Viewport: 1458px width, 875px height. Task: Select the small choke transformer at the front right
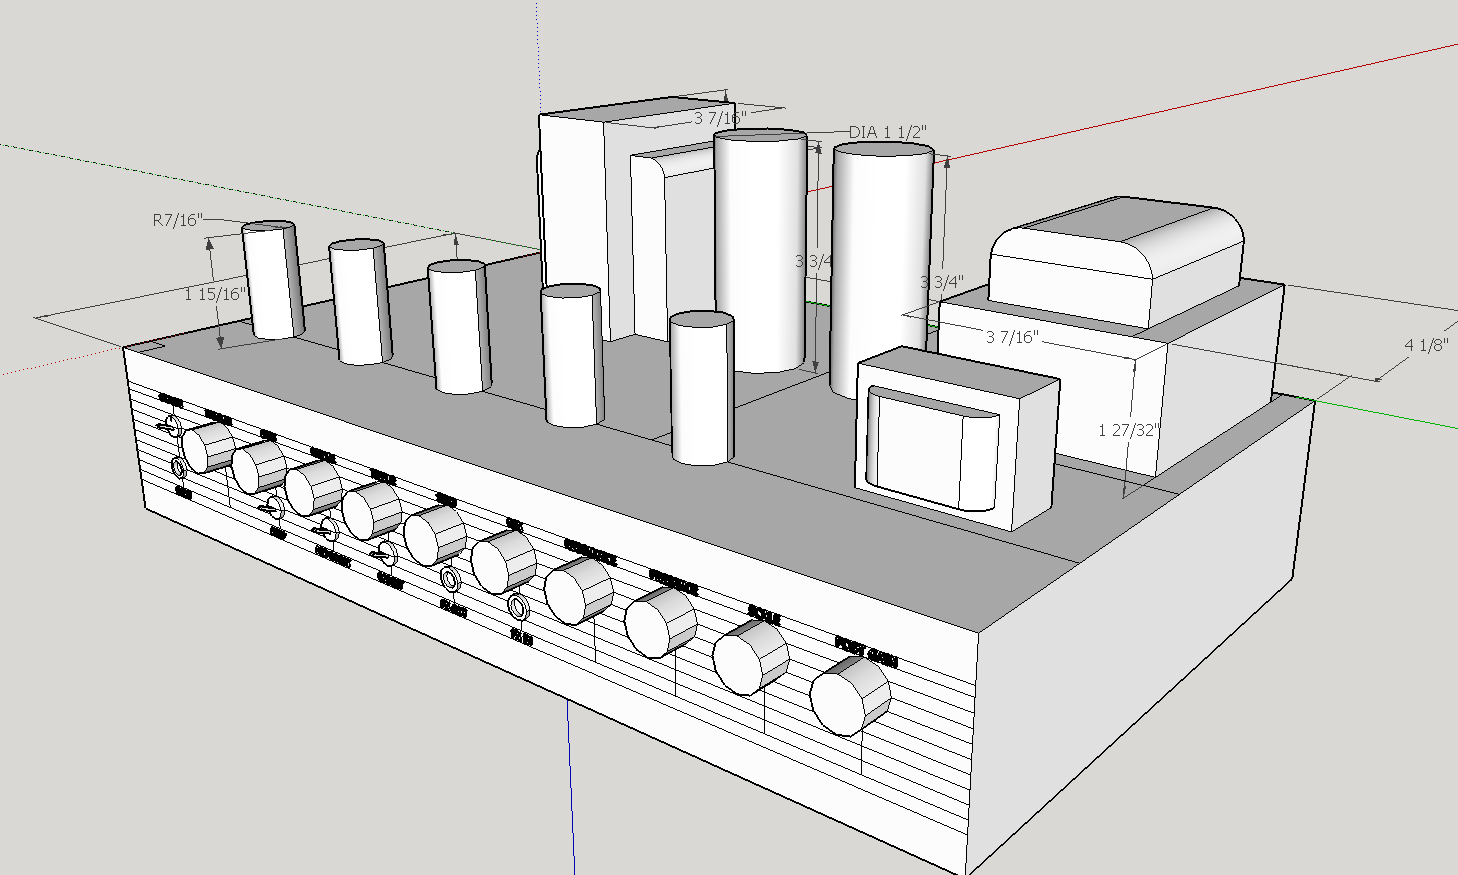point(957,437)
